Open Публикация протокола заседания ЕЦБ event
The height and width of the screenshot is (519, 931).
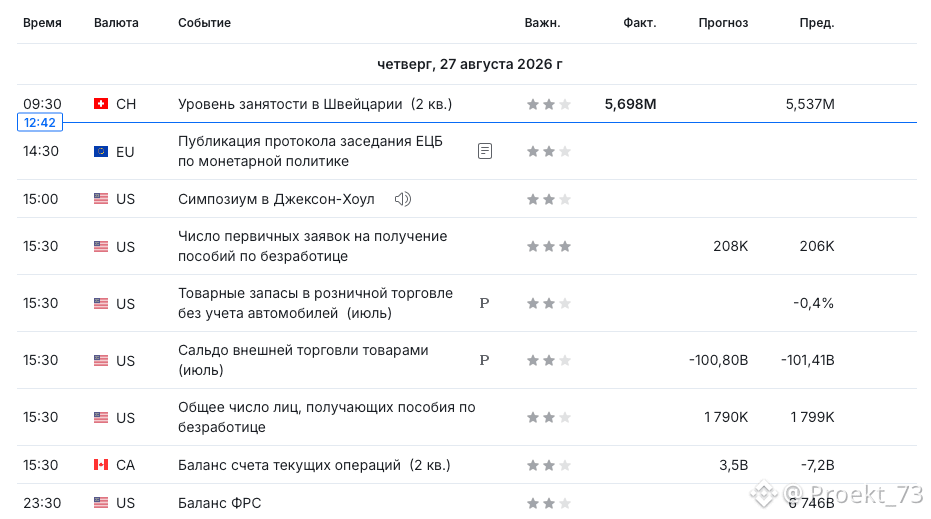pyautogui.click(x=311, y=151)
